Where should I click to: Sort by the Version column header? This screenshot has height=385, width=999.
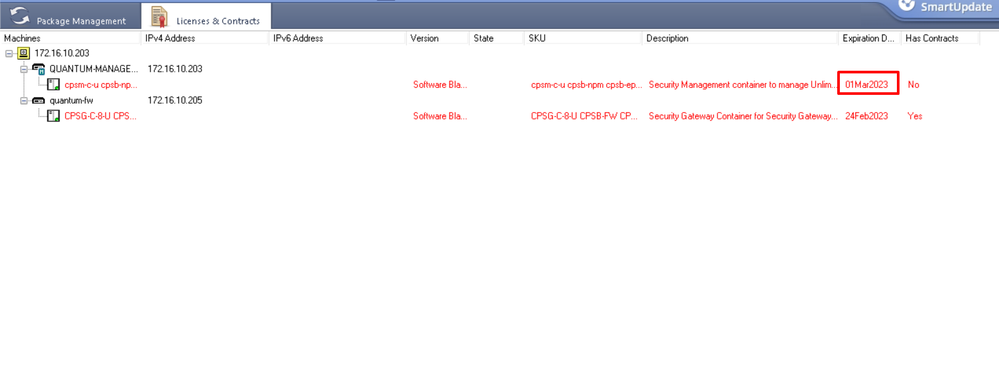click(438, 38)
